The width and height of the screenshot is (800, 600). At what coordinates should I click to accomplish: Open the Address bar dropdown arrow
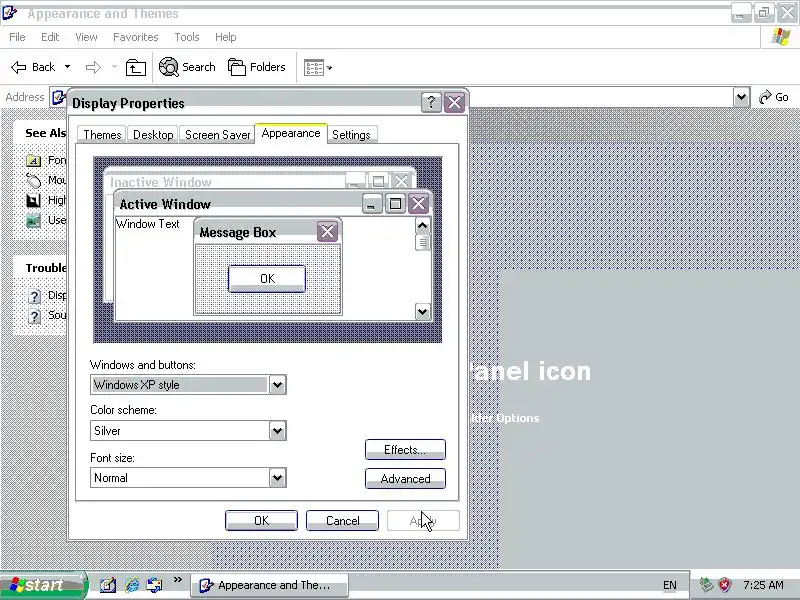click(x=741, y=97)
